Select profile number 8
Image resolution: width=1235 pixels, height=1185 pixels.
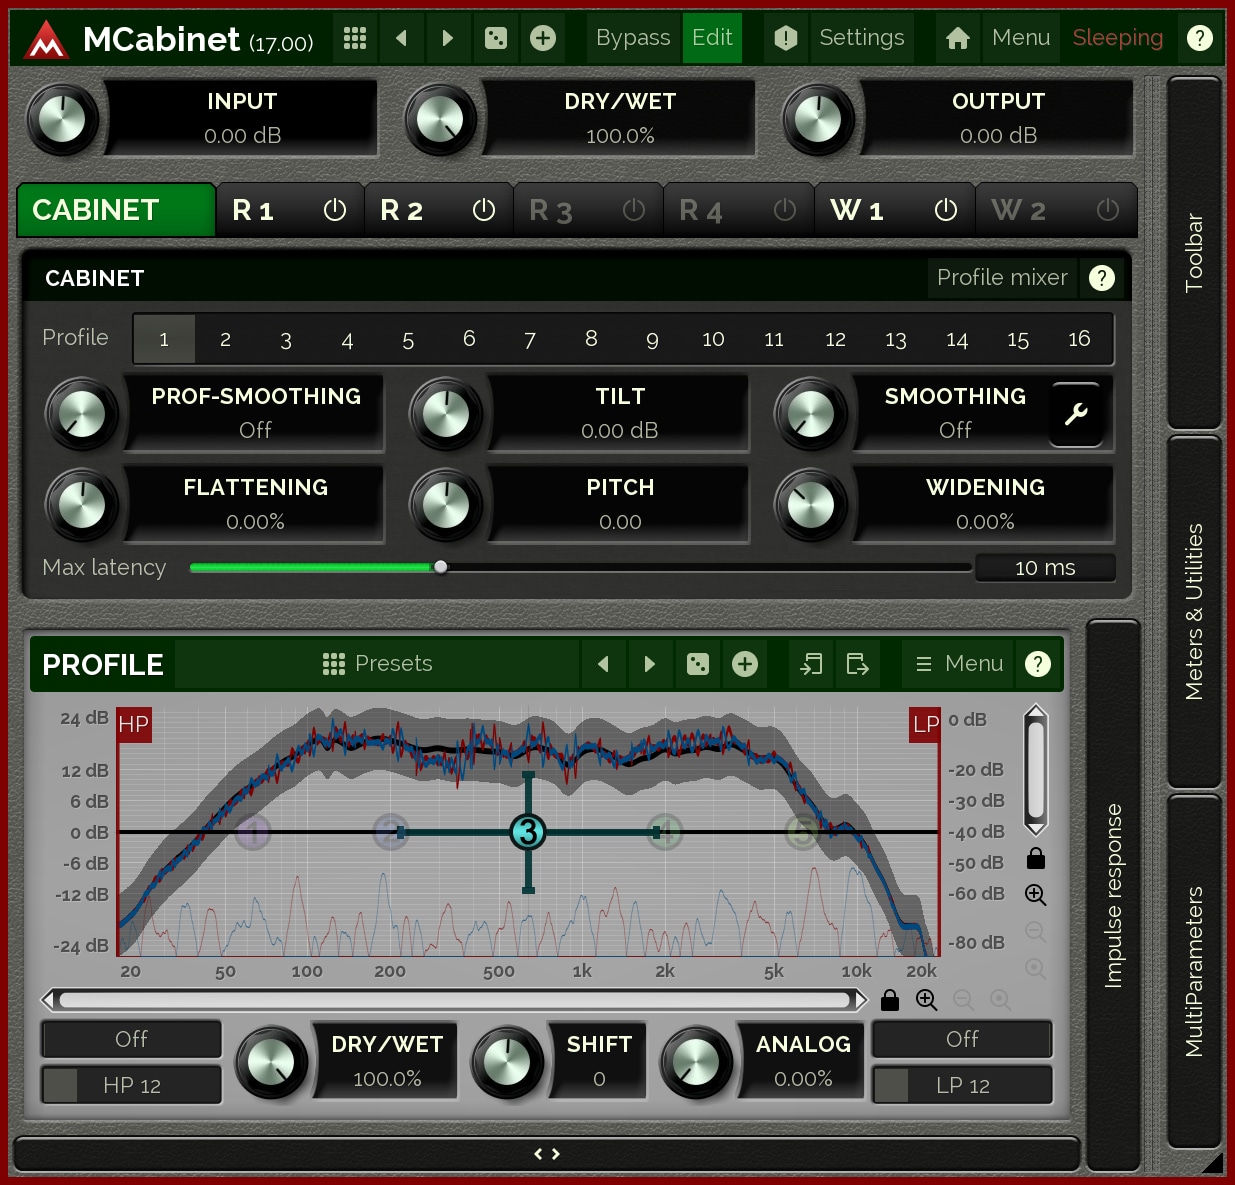tap(591, 339)
